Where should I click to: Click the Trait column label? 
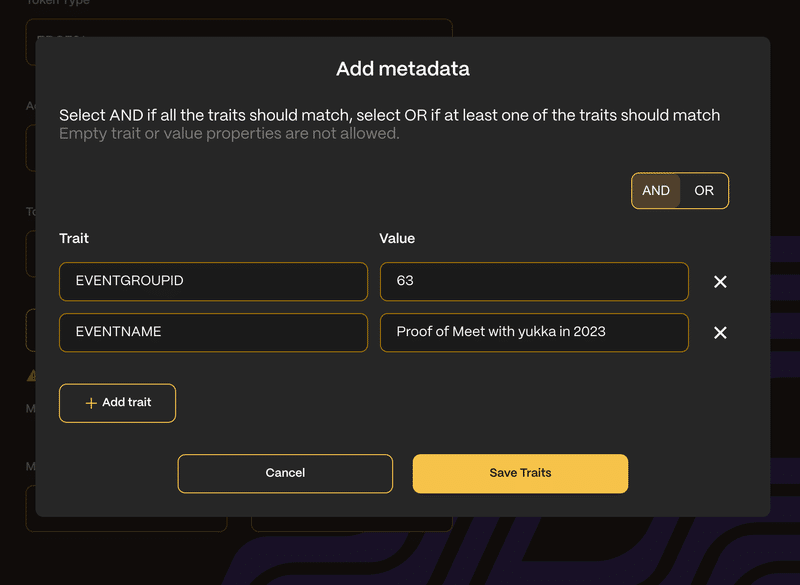(x=74, y=238)
